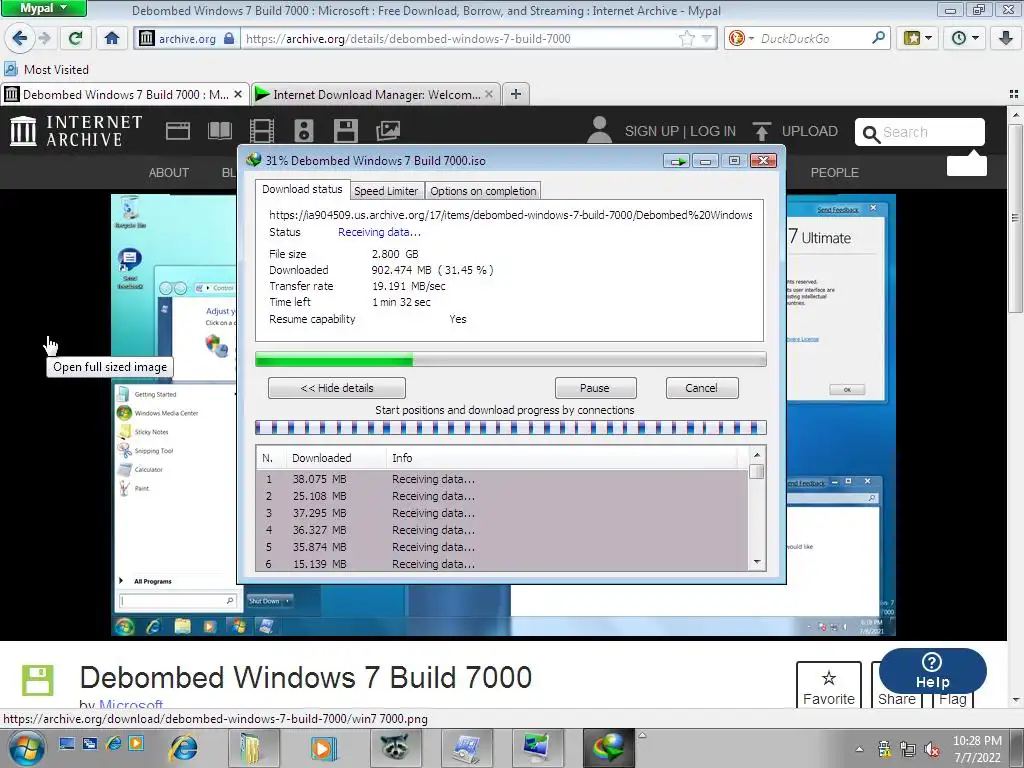Image resolution: width=1024 pixels, height=768 pixels.
Task: Open the downloads arrow button
Action: [x=1006, y=39]
